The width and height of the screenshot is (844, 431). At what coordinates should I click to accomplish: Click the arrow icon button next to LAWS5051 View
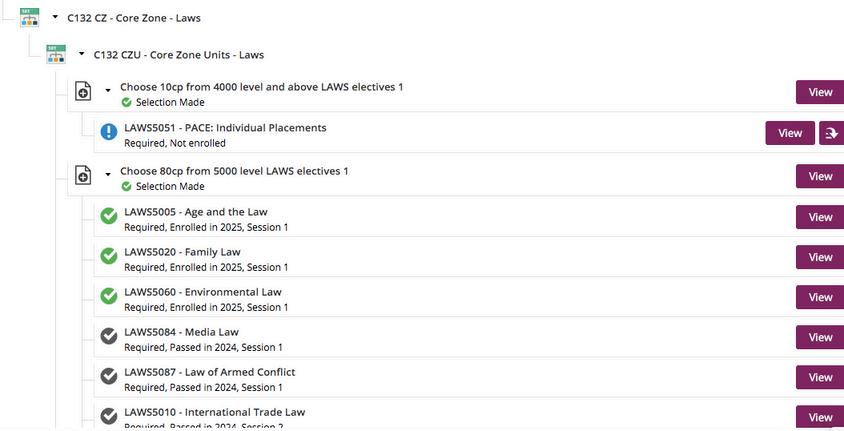(832, 133)
